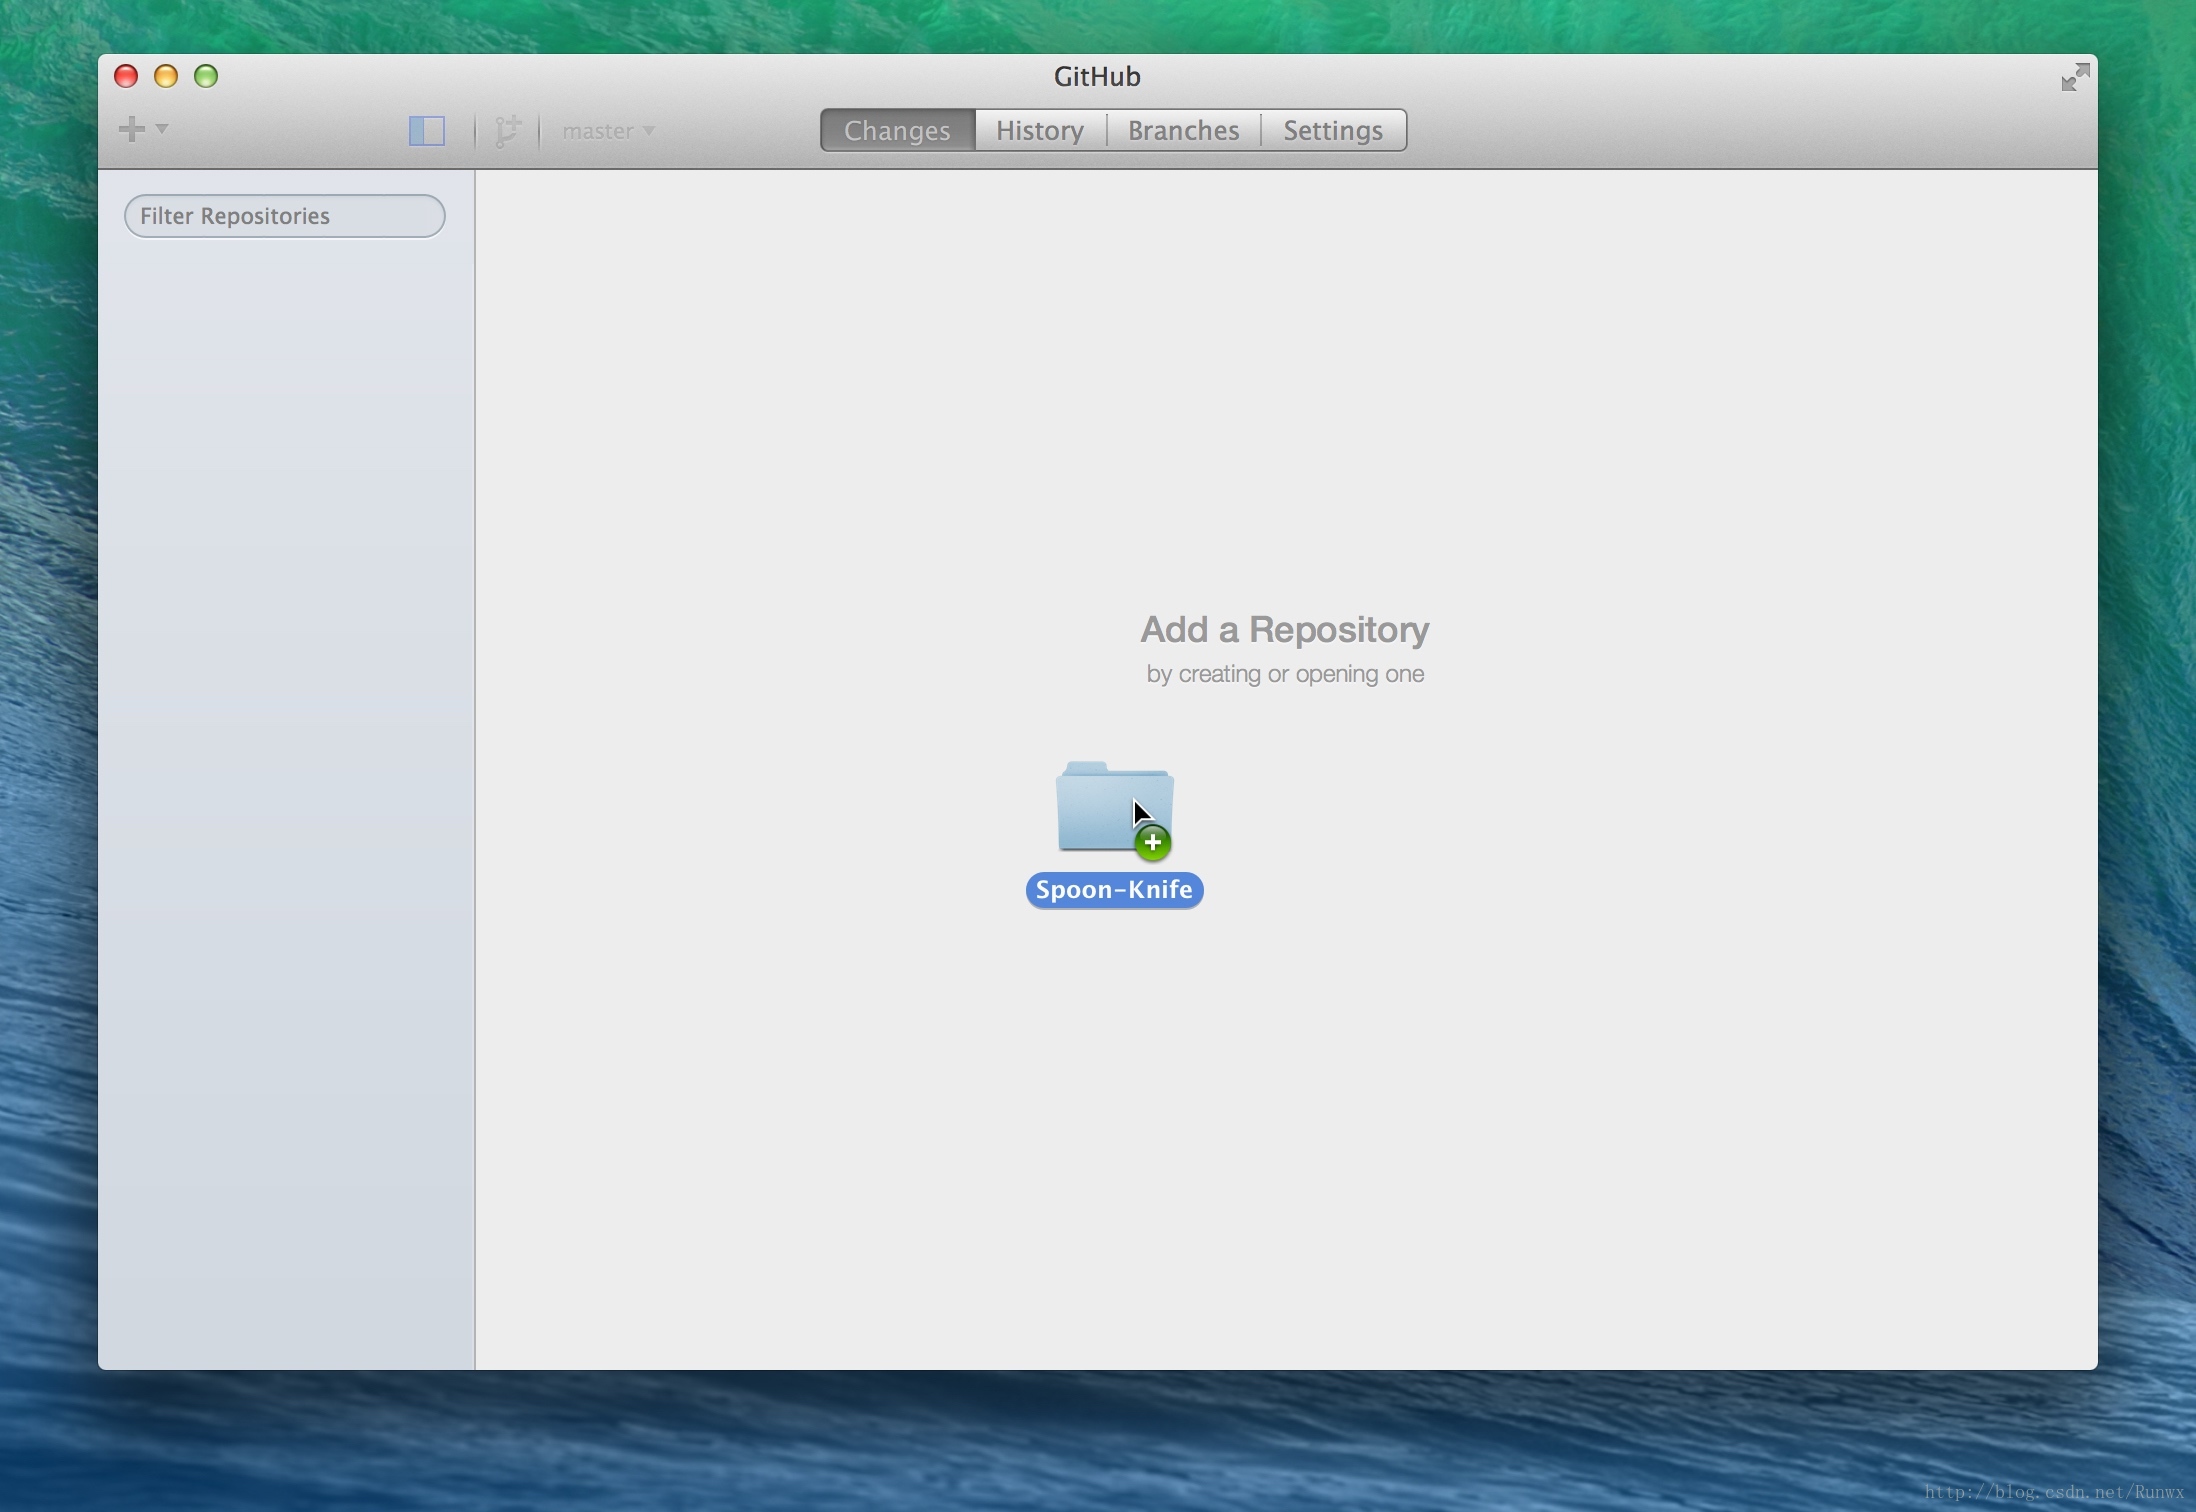
Task: Click the GitHub window title text
Action: 1097,77
